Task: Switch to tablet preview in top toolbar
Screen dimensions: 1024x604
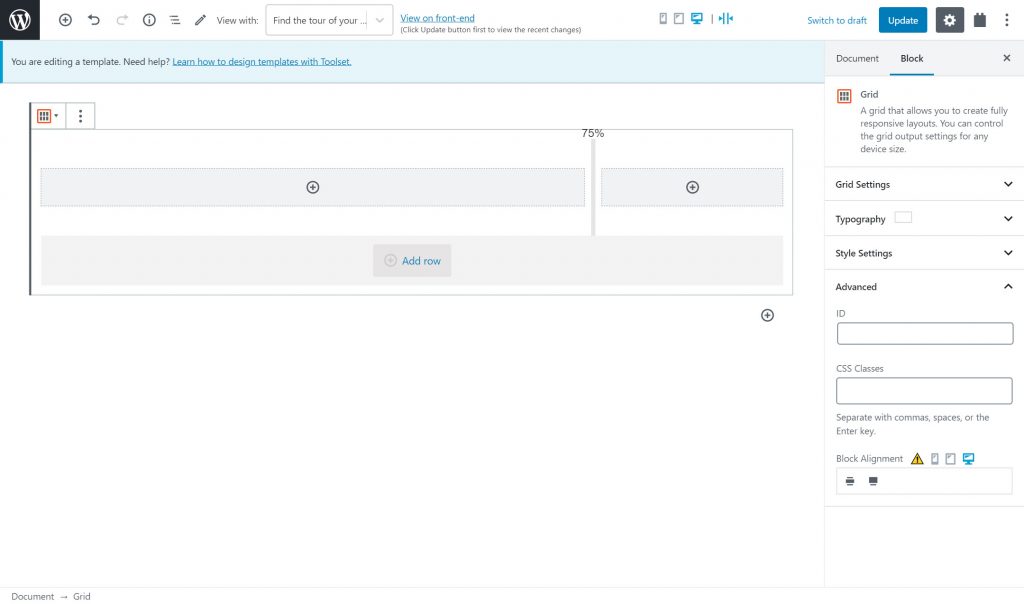Action: pyautogui.click(x=679, y=18)
